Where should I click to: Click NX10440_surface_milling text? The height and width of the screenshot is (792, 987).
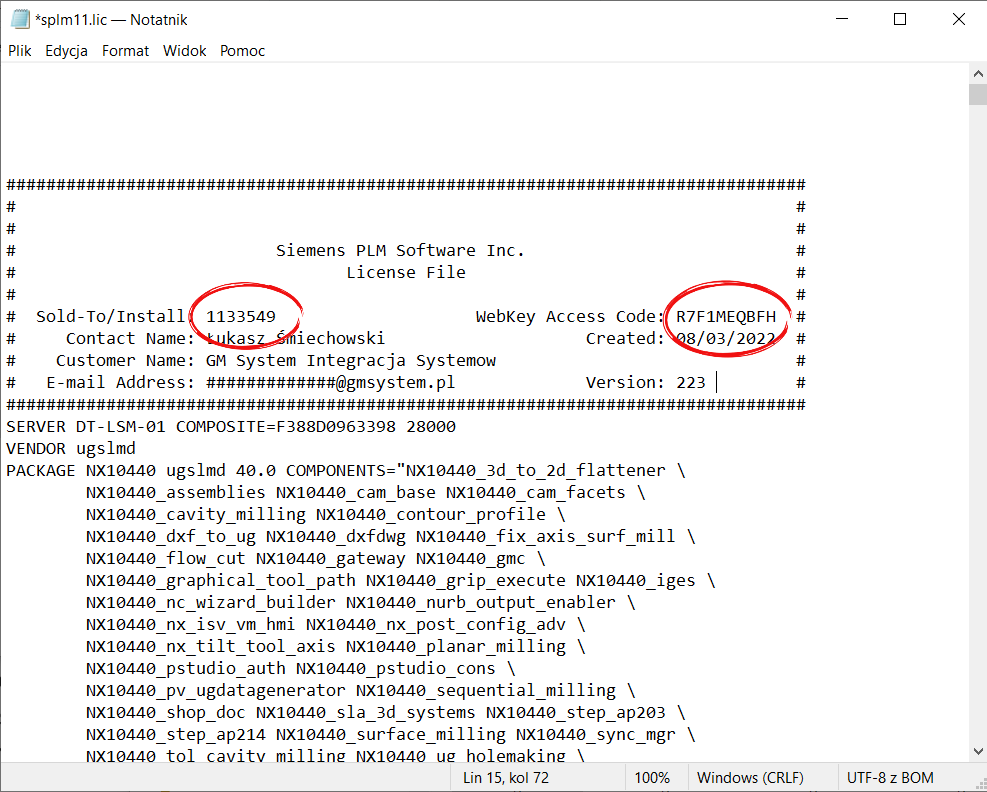tap(391, 735)
